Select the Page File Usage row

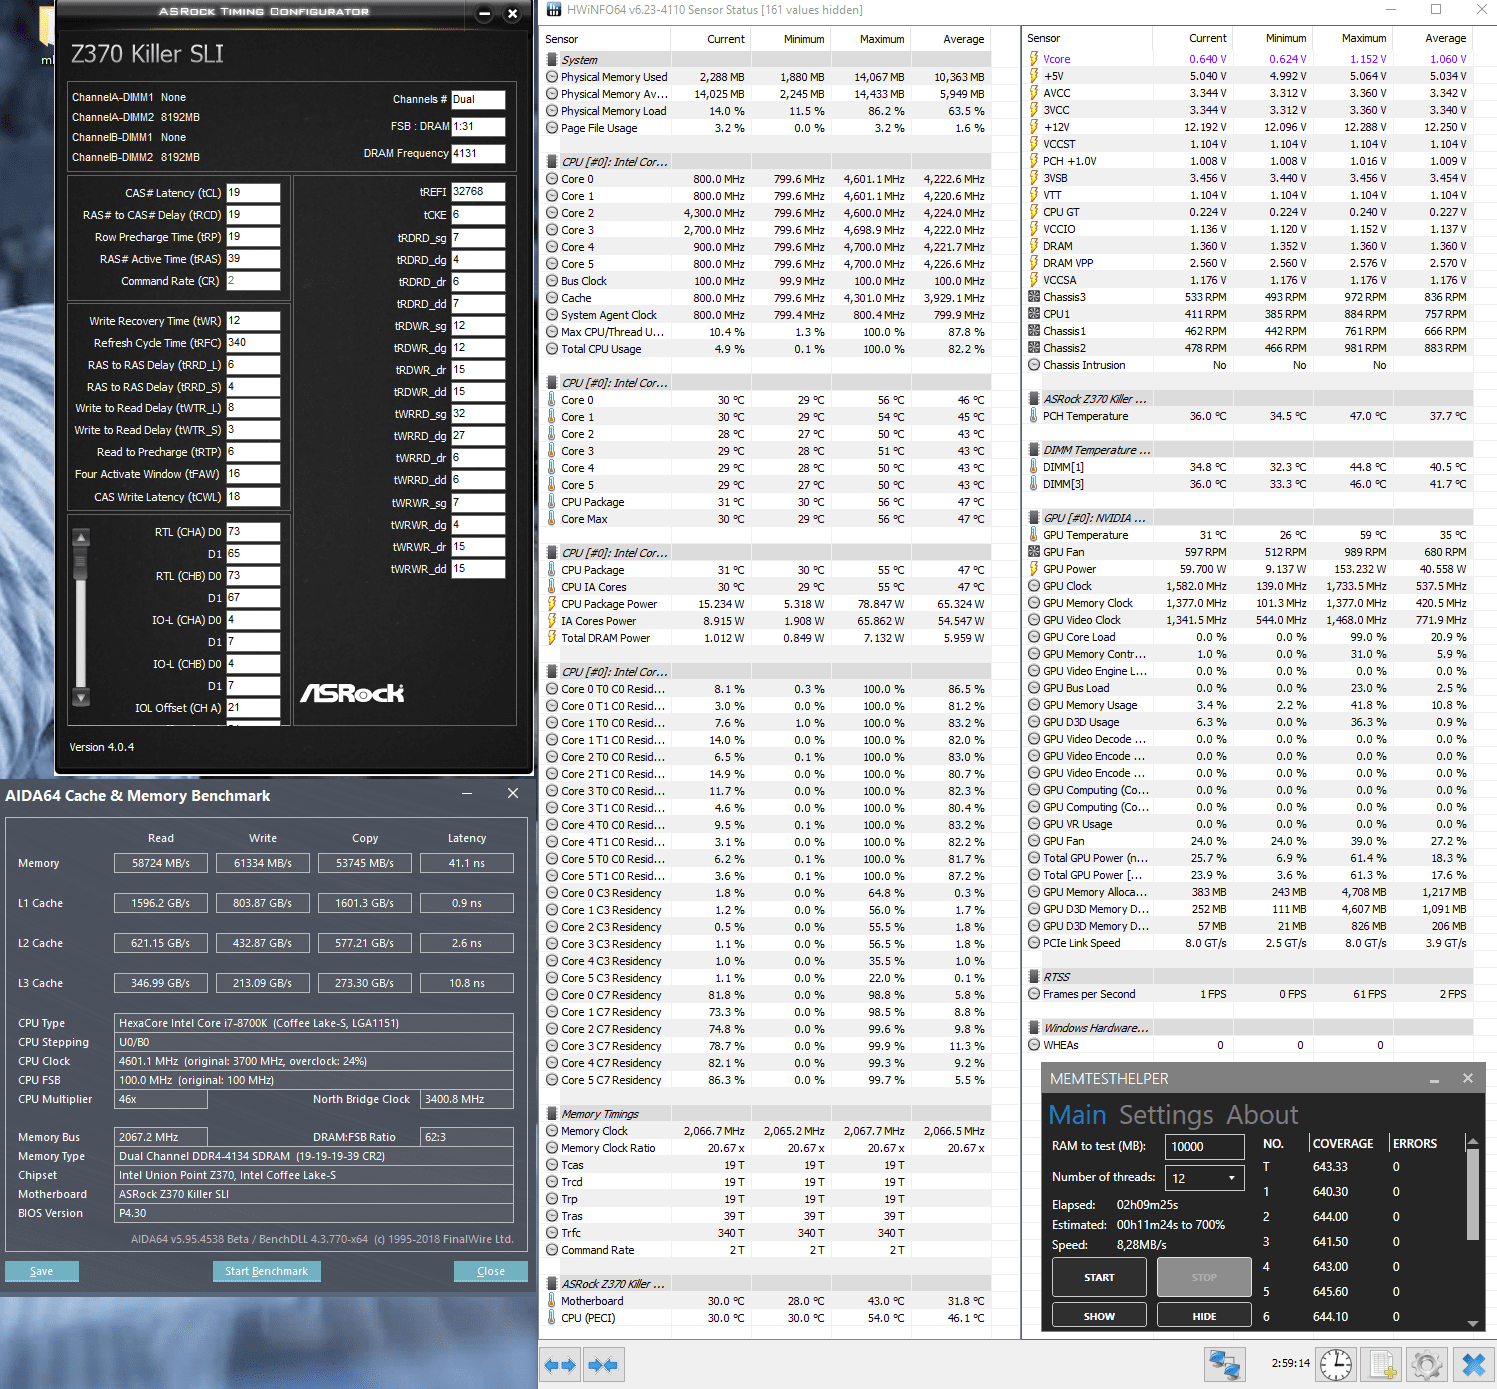coord(766,128)
